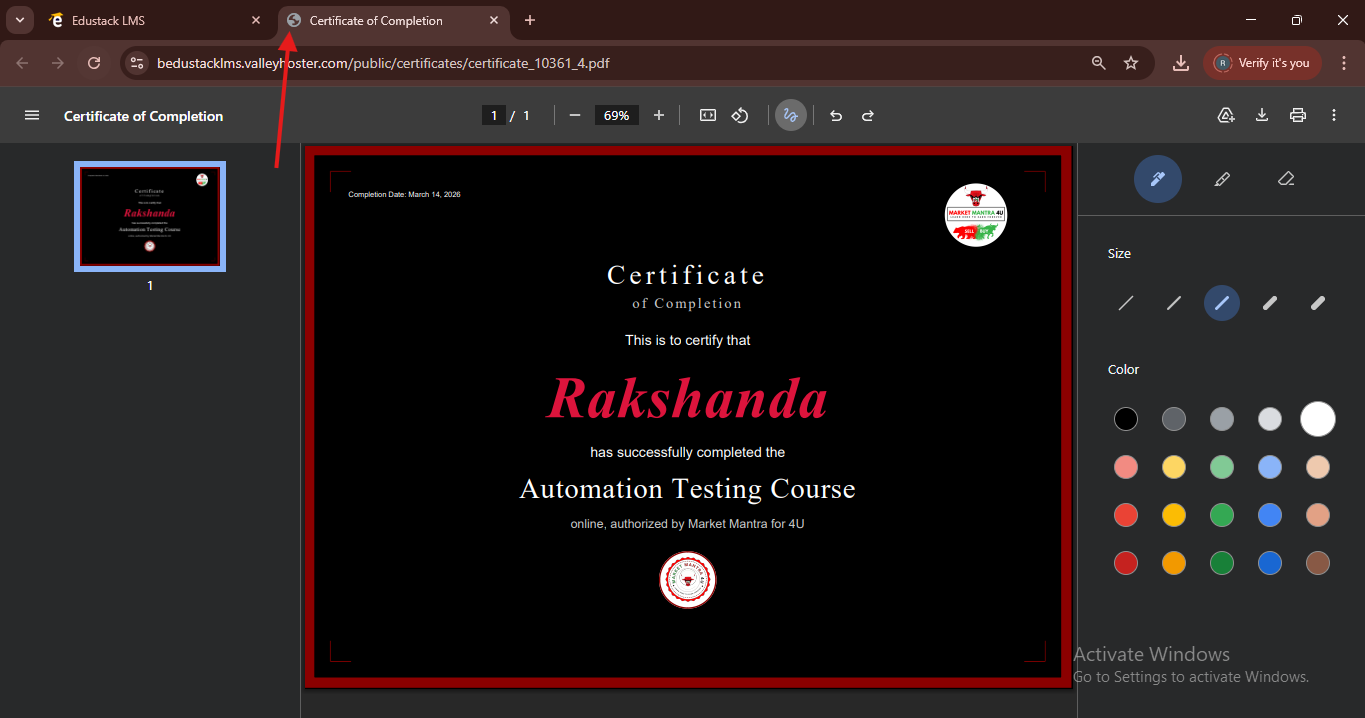The height and width of the screenshot is (718, 1365).
Task: Pick the dark gray color swatch
Action: pos(1174,419)
